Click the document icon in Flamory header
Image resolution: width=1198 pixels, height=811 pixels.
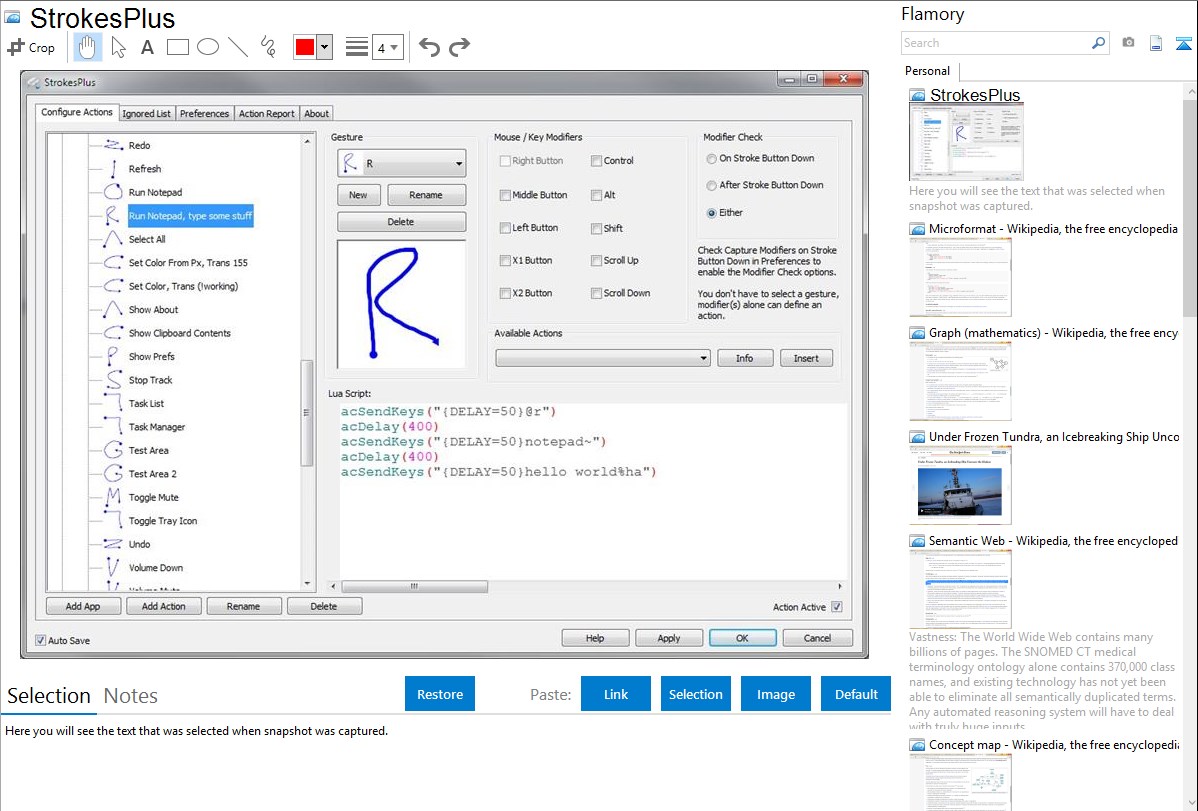[1156, 43]
